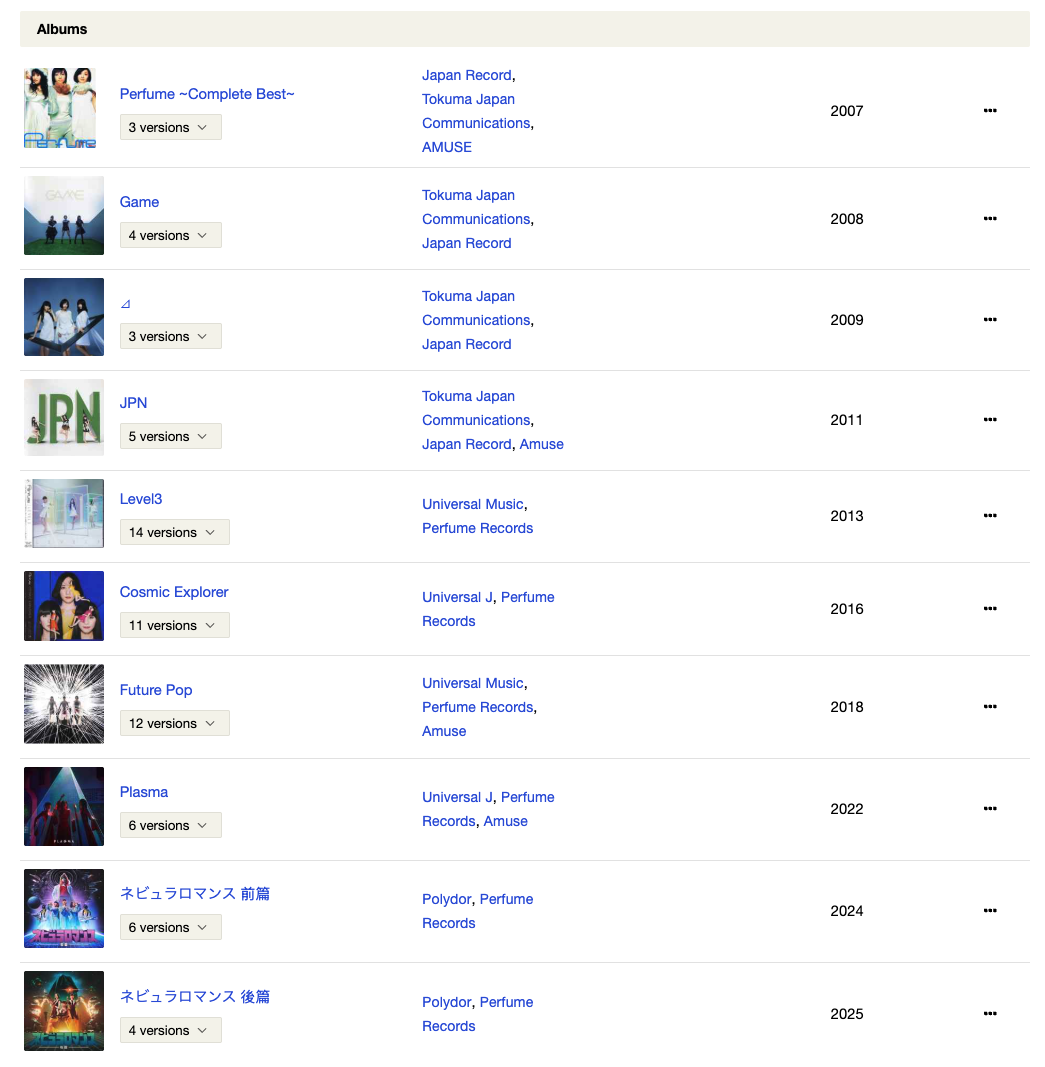The image size is (1045, 1067).
Task: Open Amuse label in JPN row
Action: [542, 444]
